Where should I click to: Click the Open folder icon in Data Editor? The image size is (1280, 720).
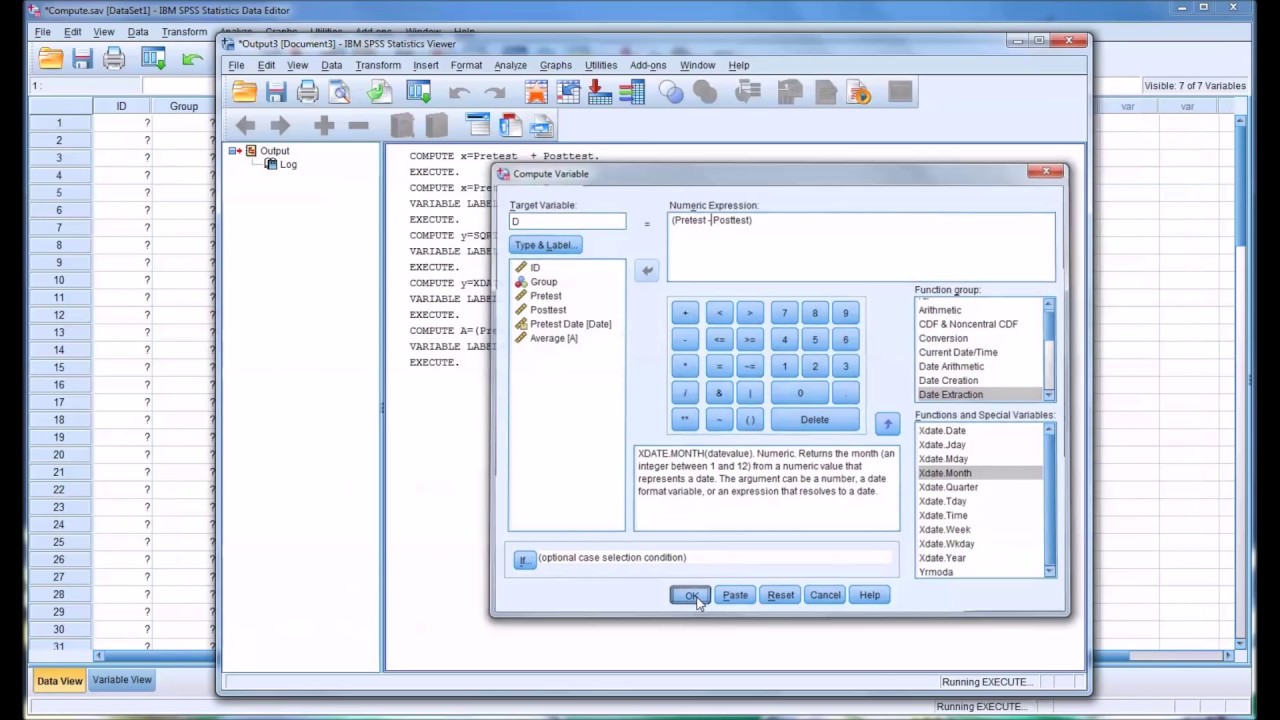[x=50, y=59]
